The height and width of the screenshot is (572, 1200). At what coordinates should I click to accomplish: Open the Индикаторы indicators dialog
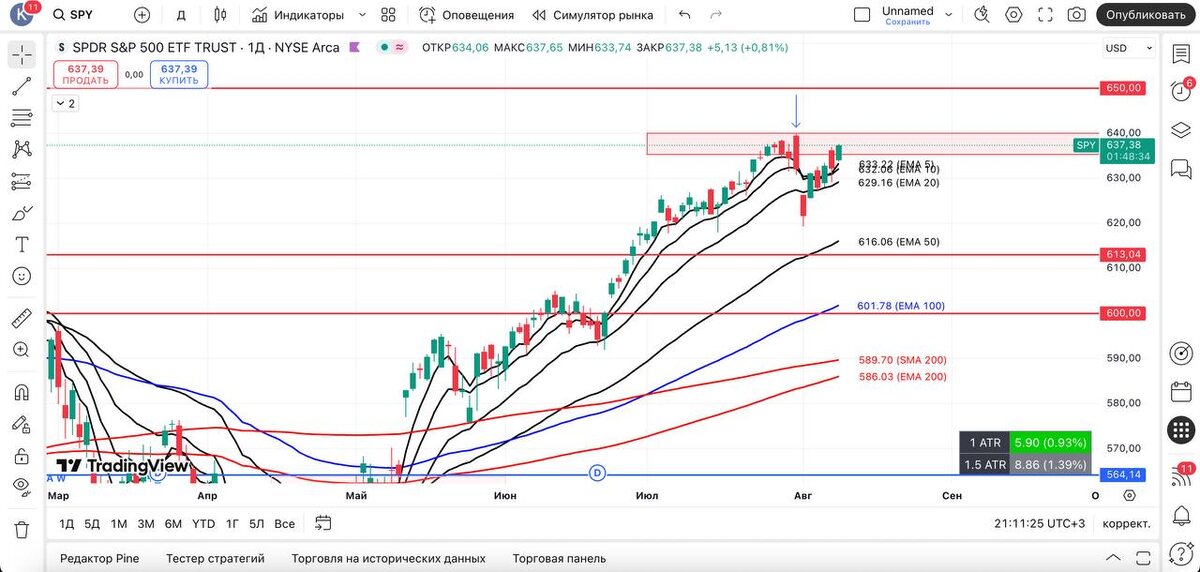point(297,15)
